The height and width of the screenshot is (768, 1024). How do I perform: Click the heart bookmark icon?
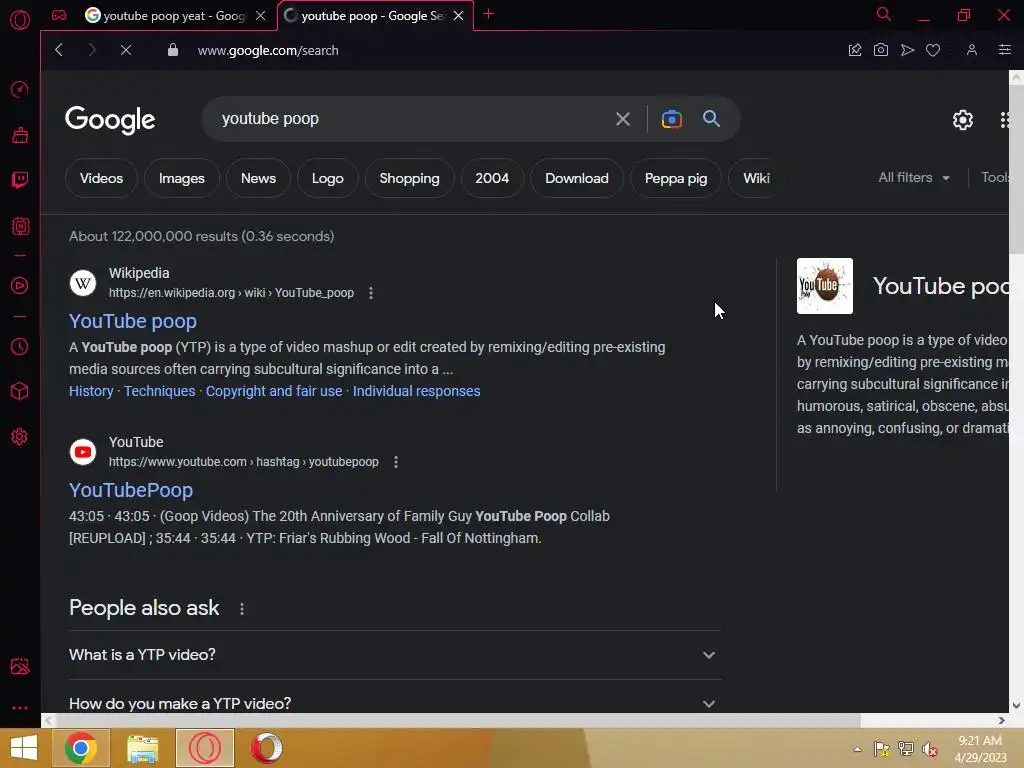pos(933,50)
